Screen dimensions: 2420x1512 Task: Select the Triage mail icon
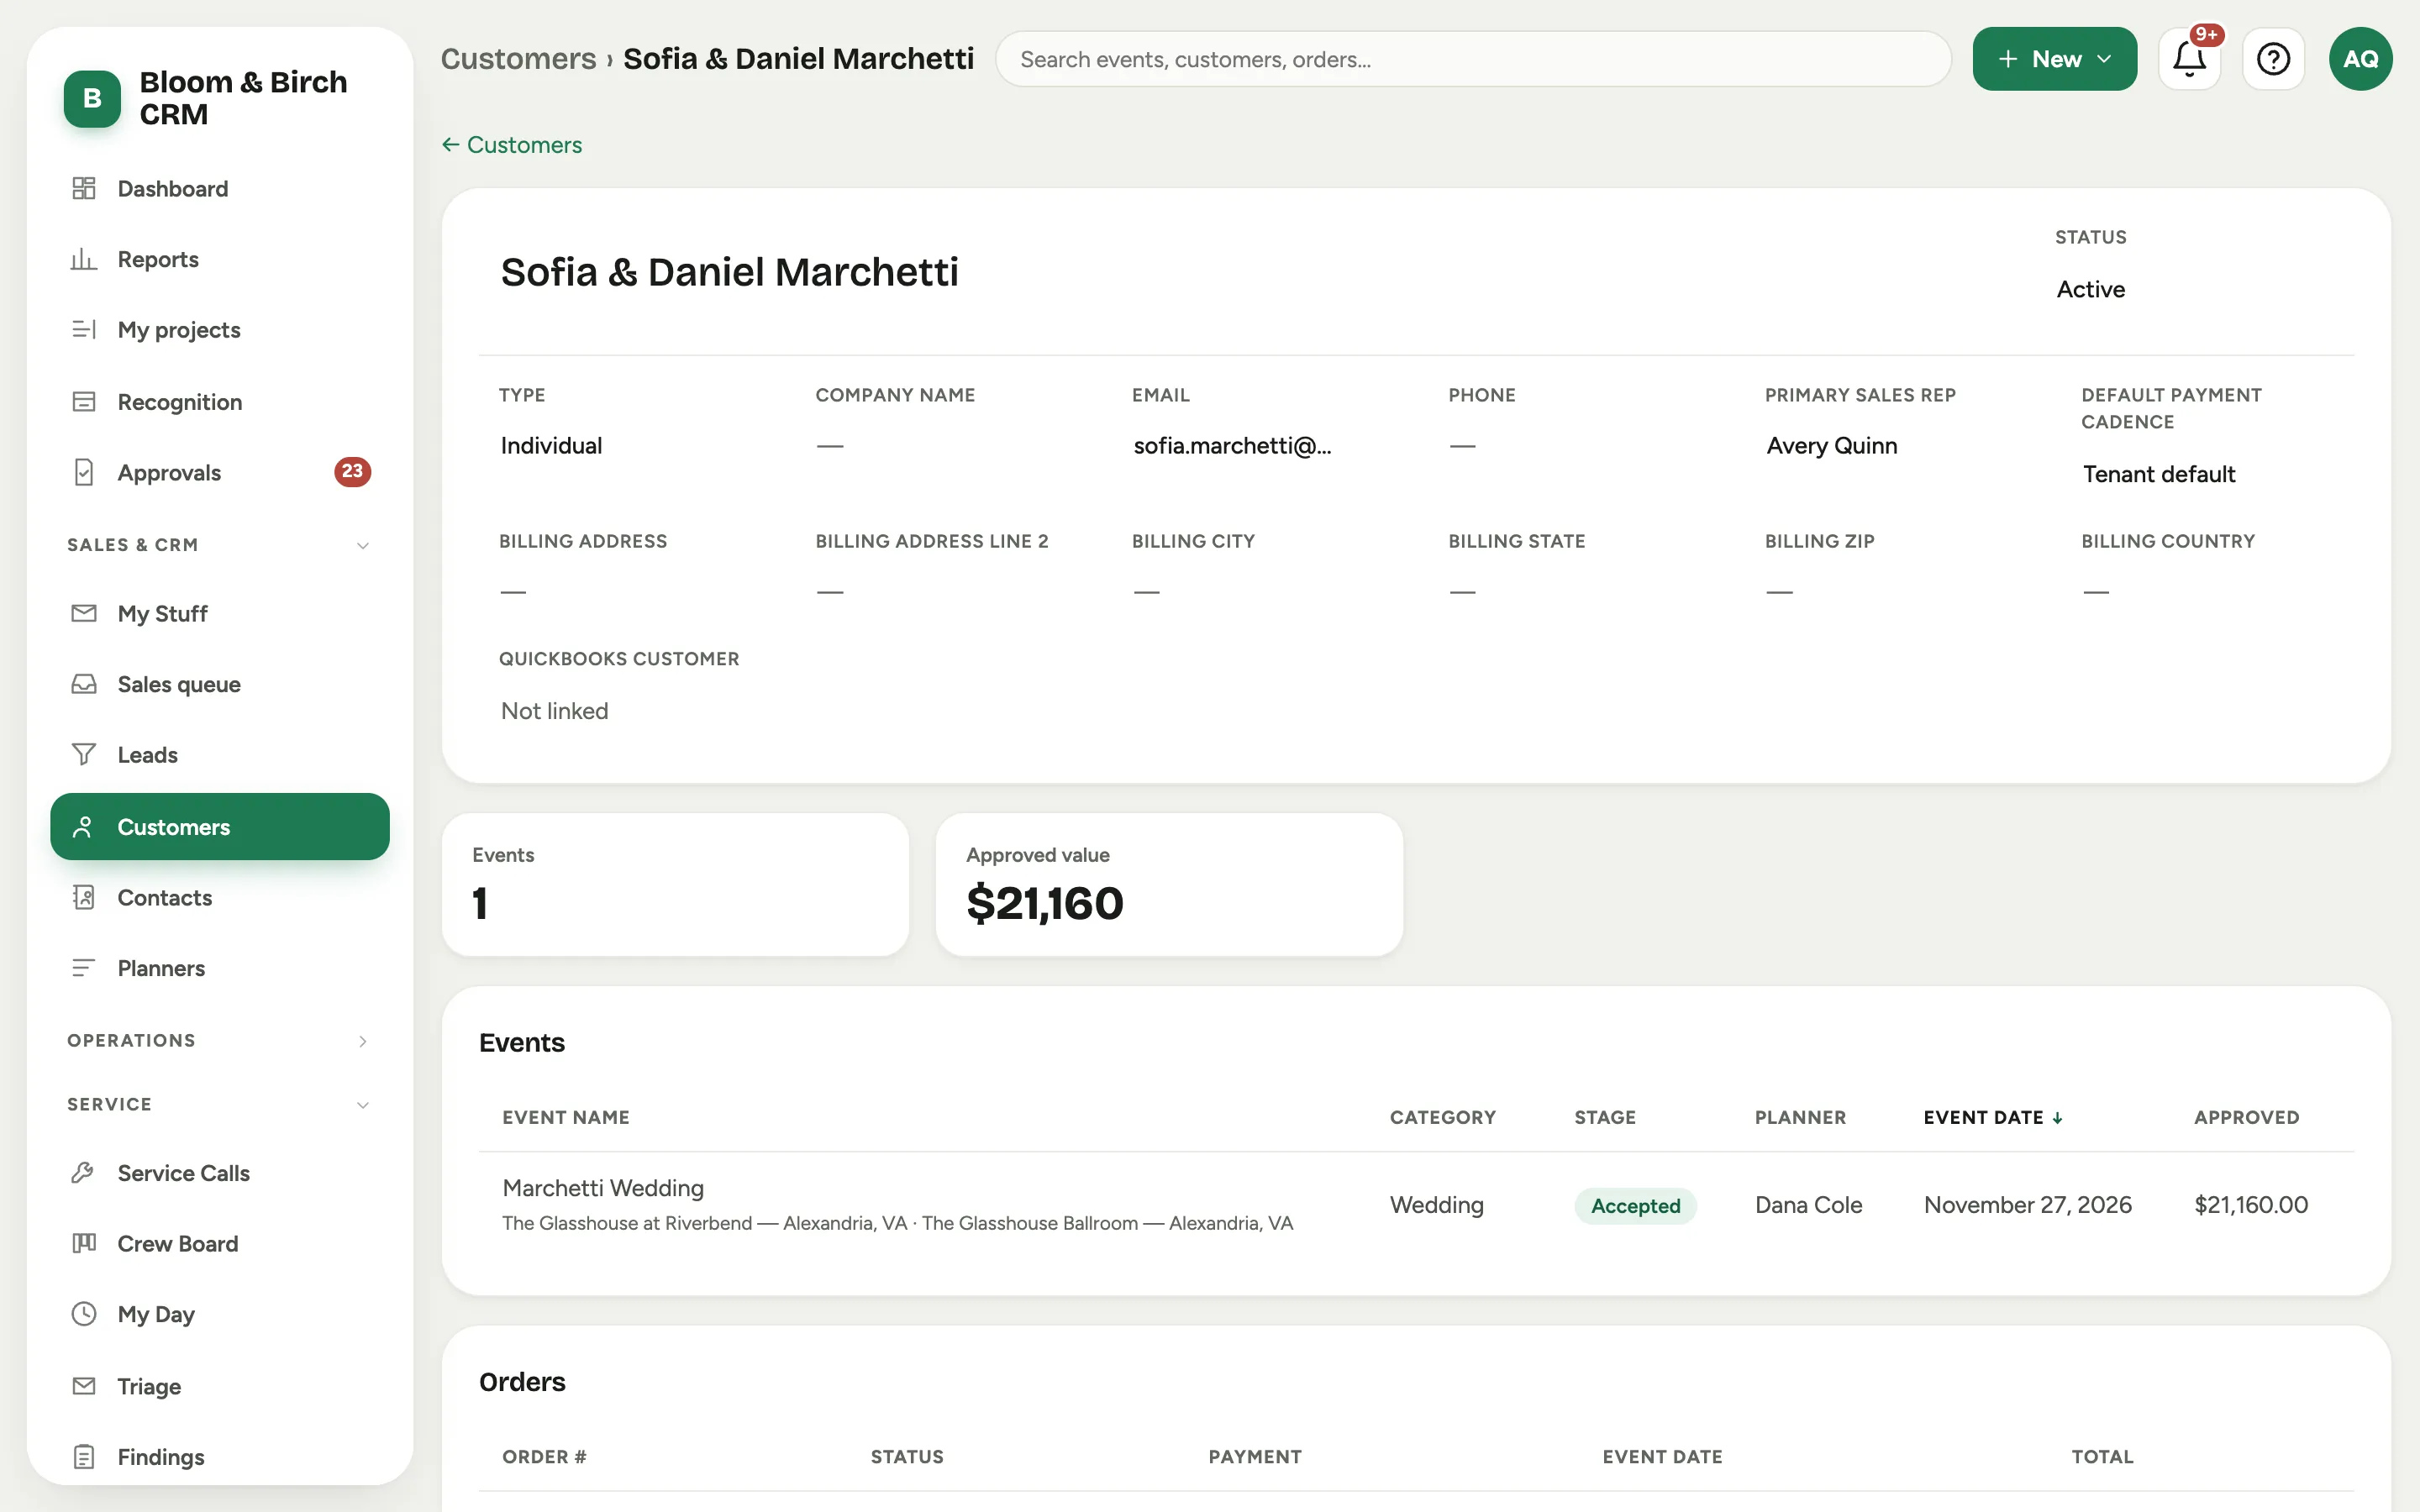tap(84, 1385)
